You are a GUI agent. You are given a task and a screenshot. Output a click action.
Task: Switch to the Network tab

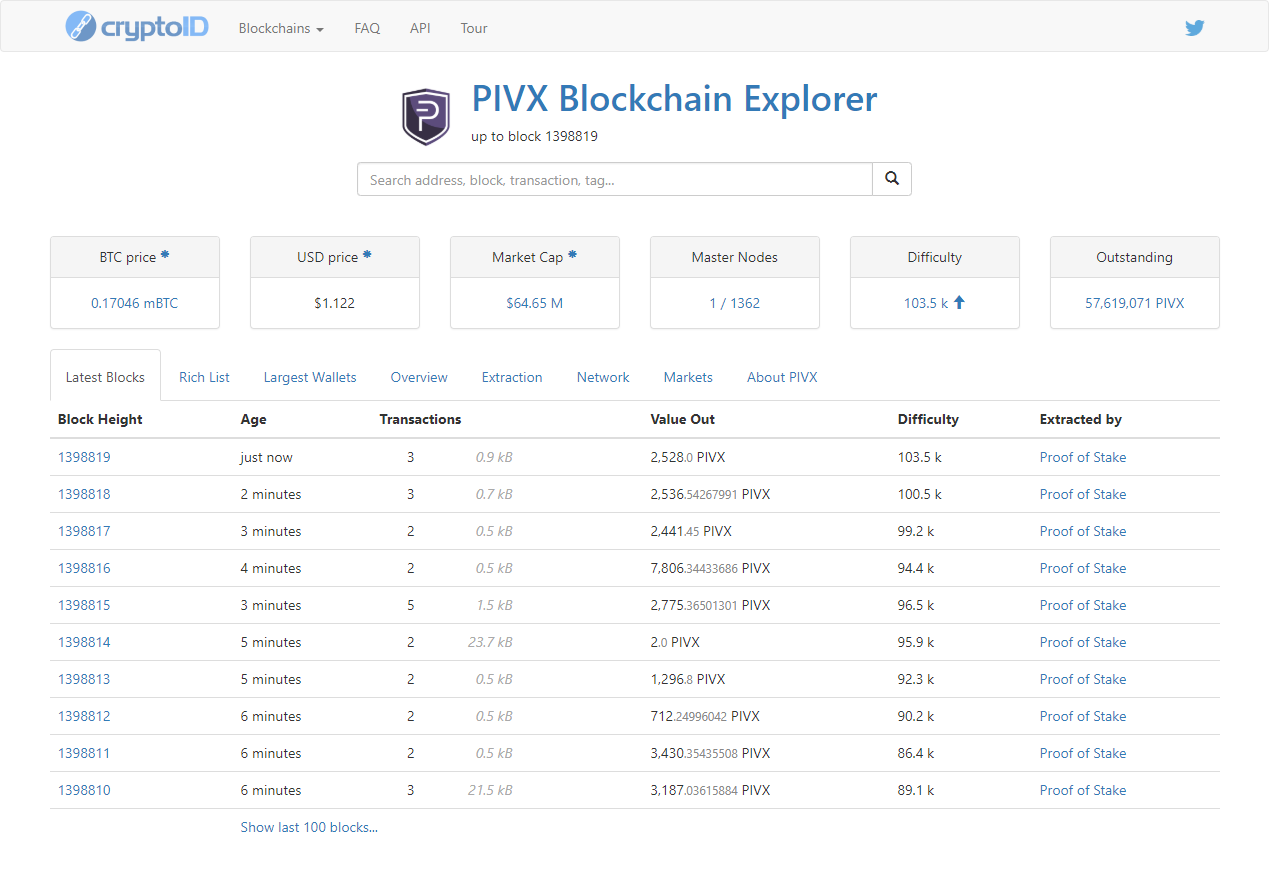point(603,377)
